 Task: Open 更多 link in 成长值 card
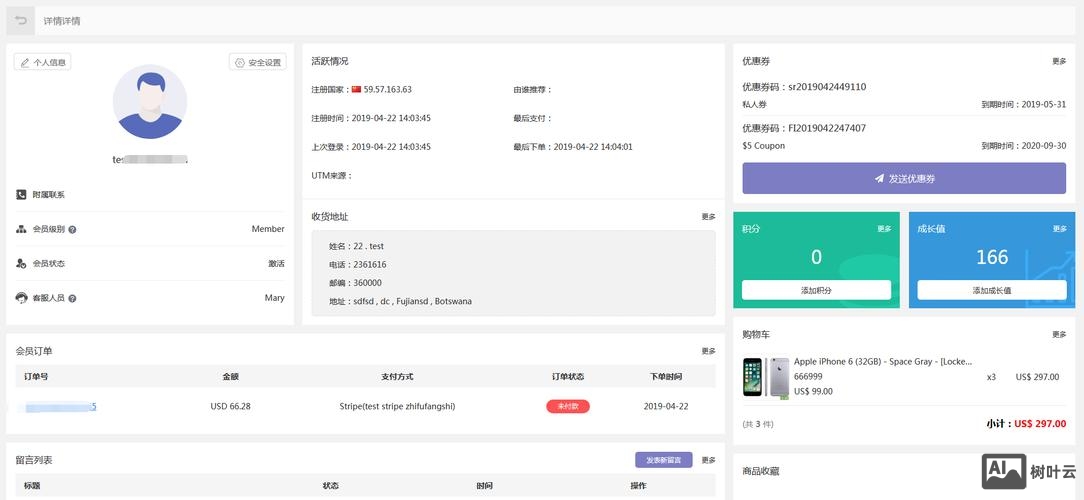(1060, 229)
